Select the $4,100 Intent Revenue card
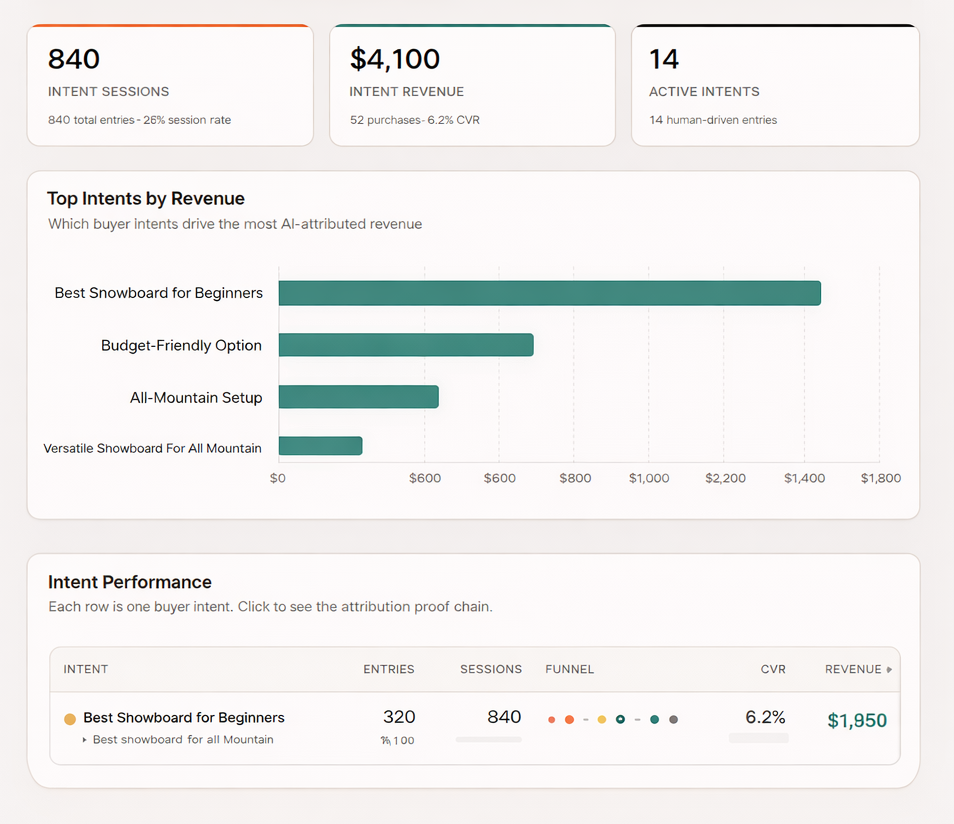The height and width of the screenshot is (824, 954). coord(472,85)
